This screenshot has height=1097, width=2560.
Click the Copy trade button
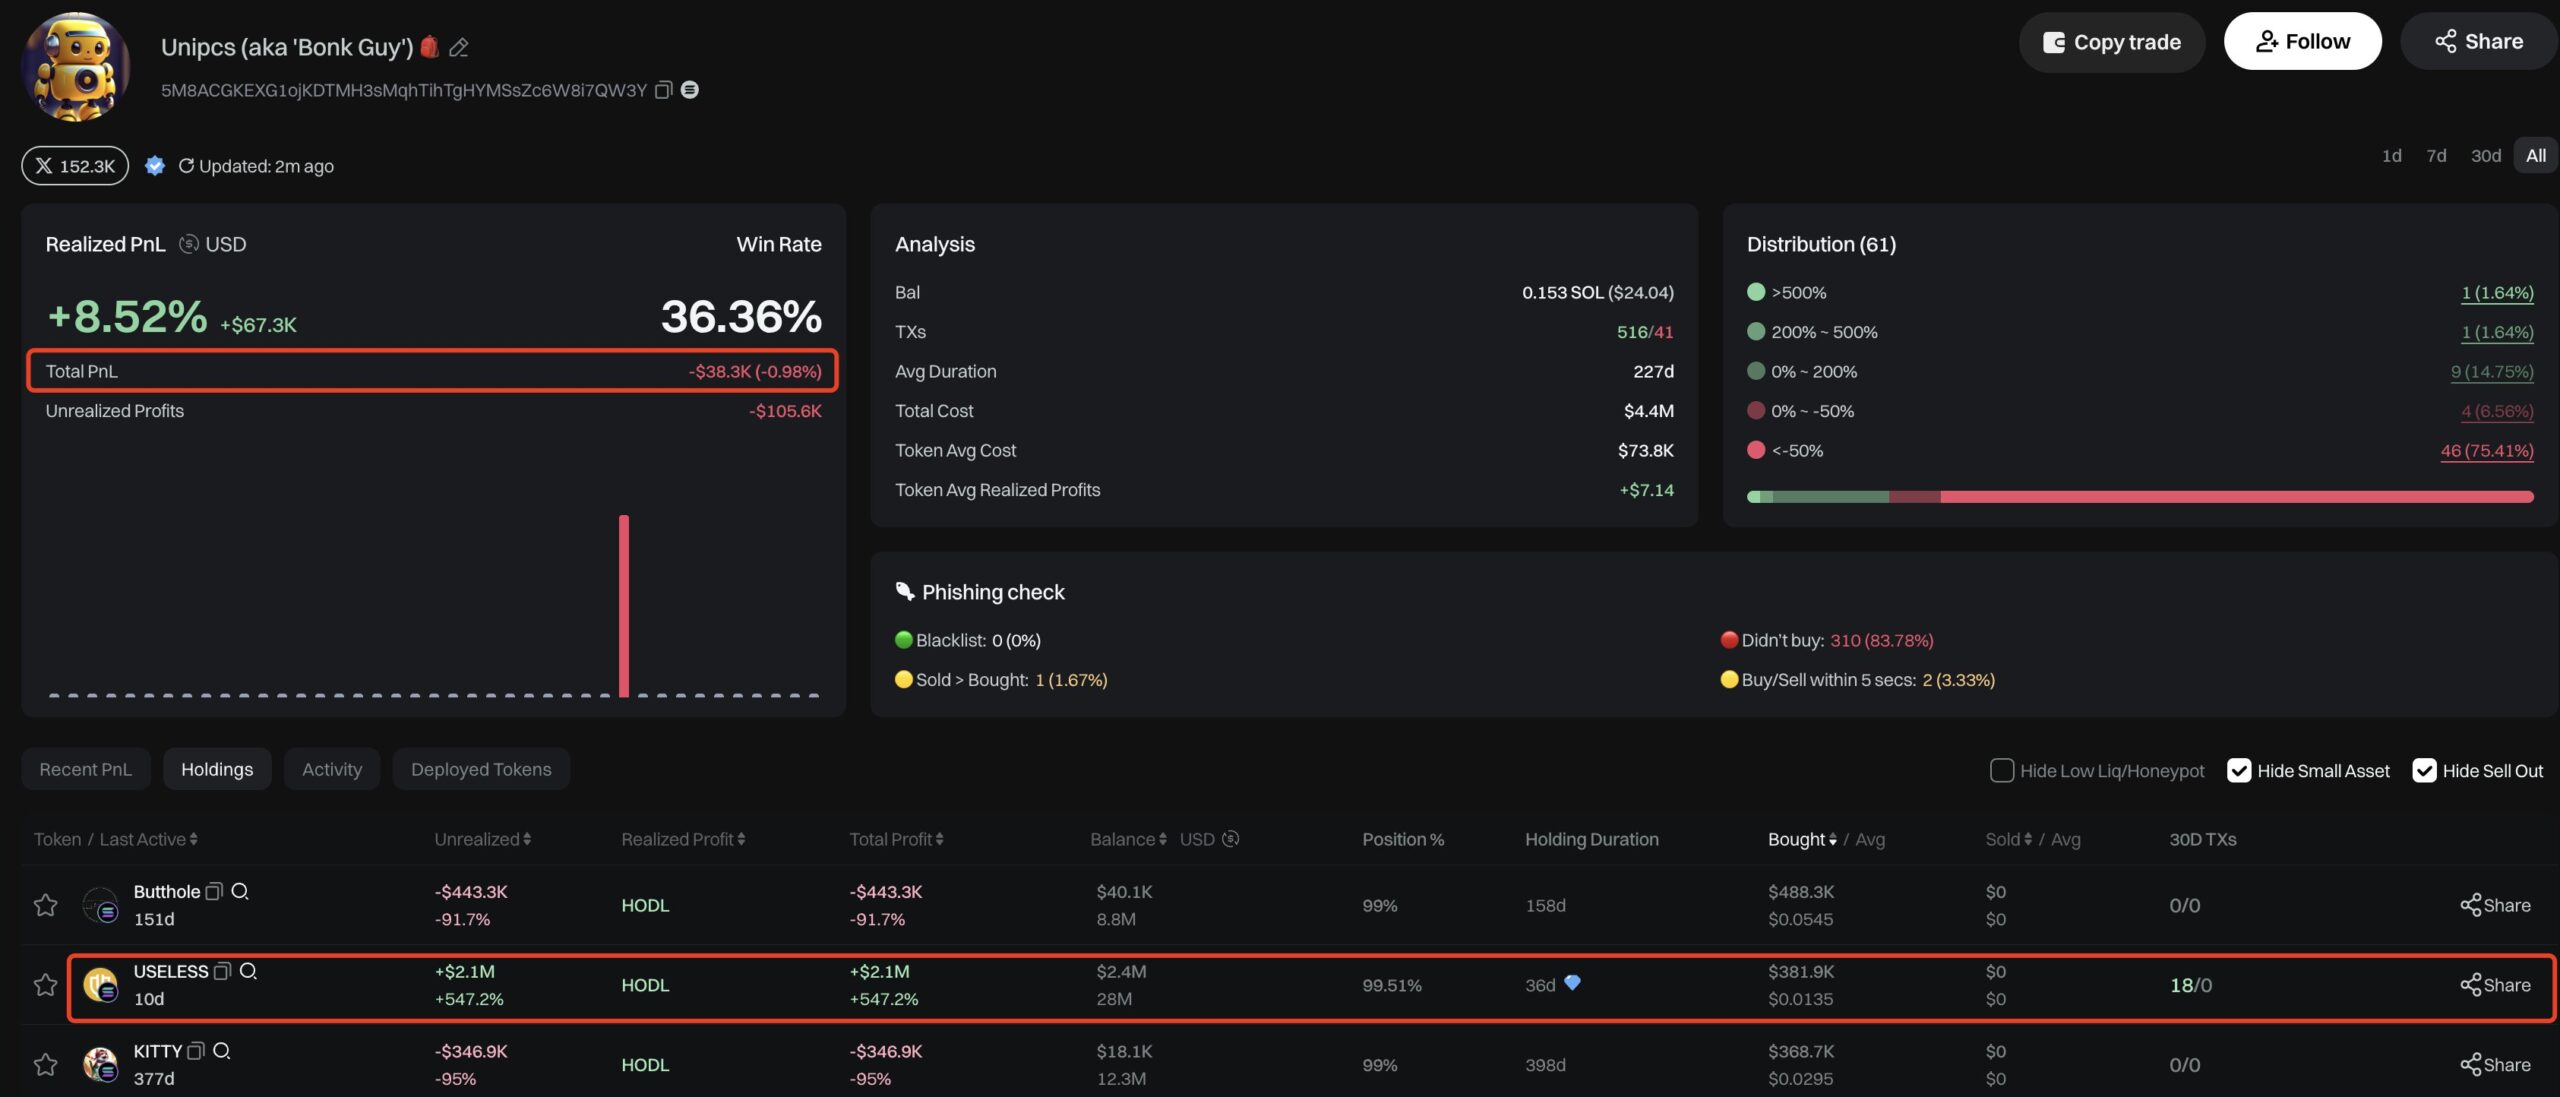[x=2111, y=42]
